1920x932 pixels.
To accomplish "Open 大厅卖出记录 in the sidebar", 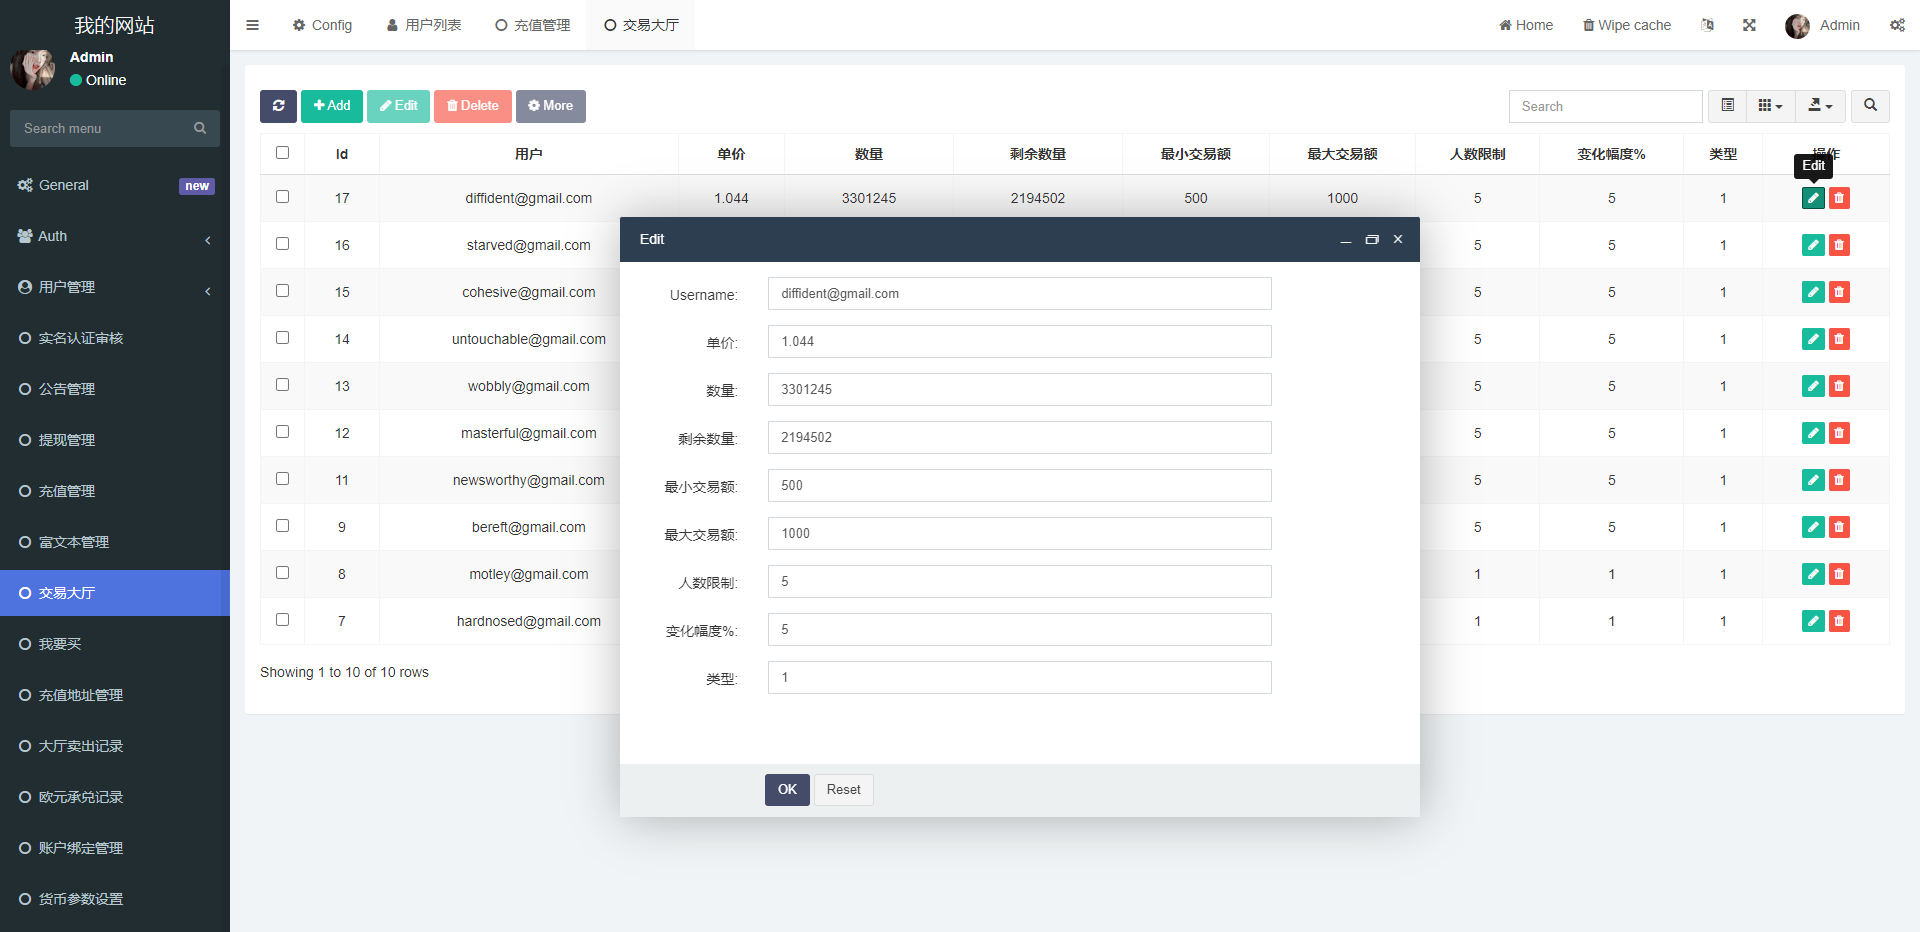I will (81, 746).
